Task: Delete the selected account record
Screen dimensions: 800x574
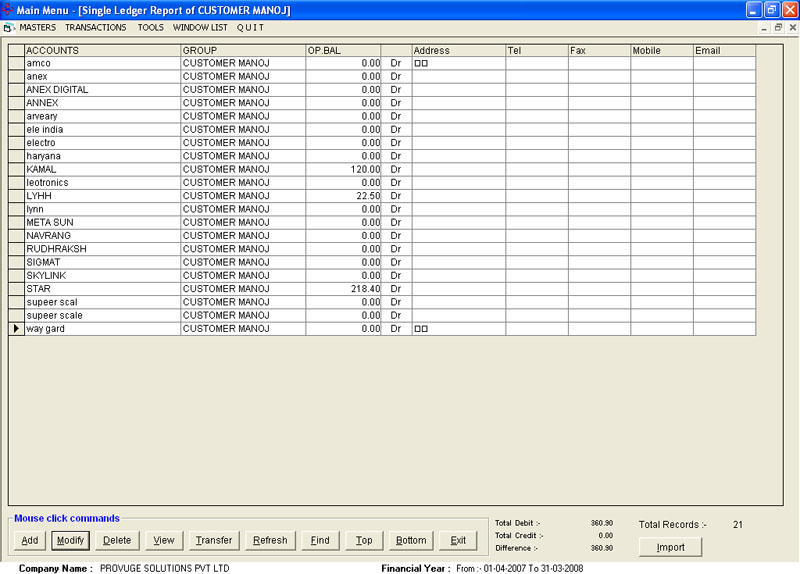Action: tap(117, 541)
